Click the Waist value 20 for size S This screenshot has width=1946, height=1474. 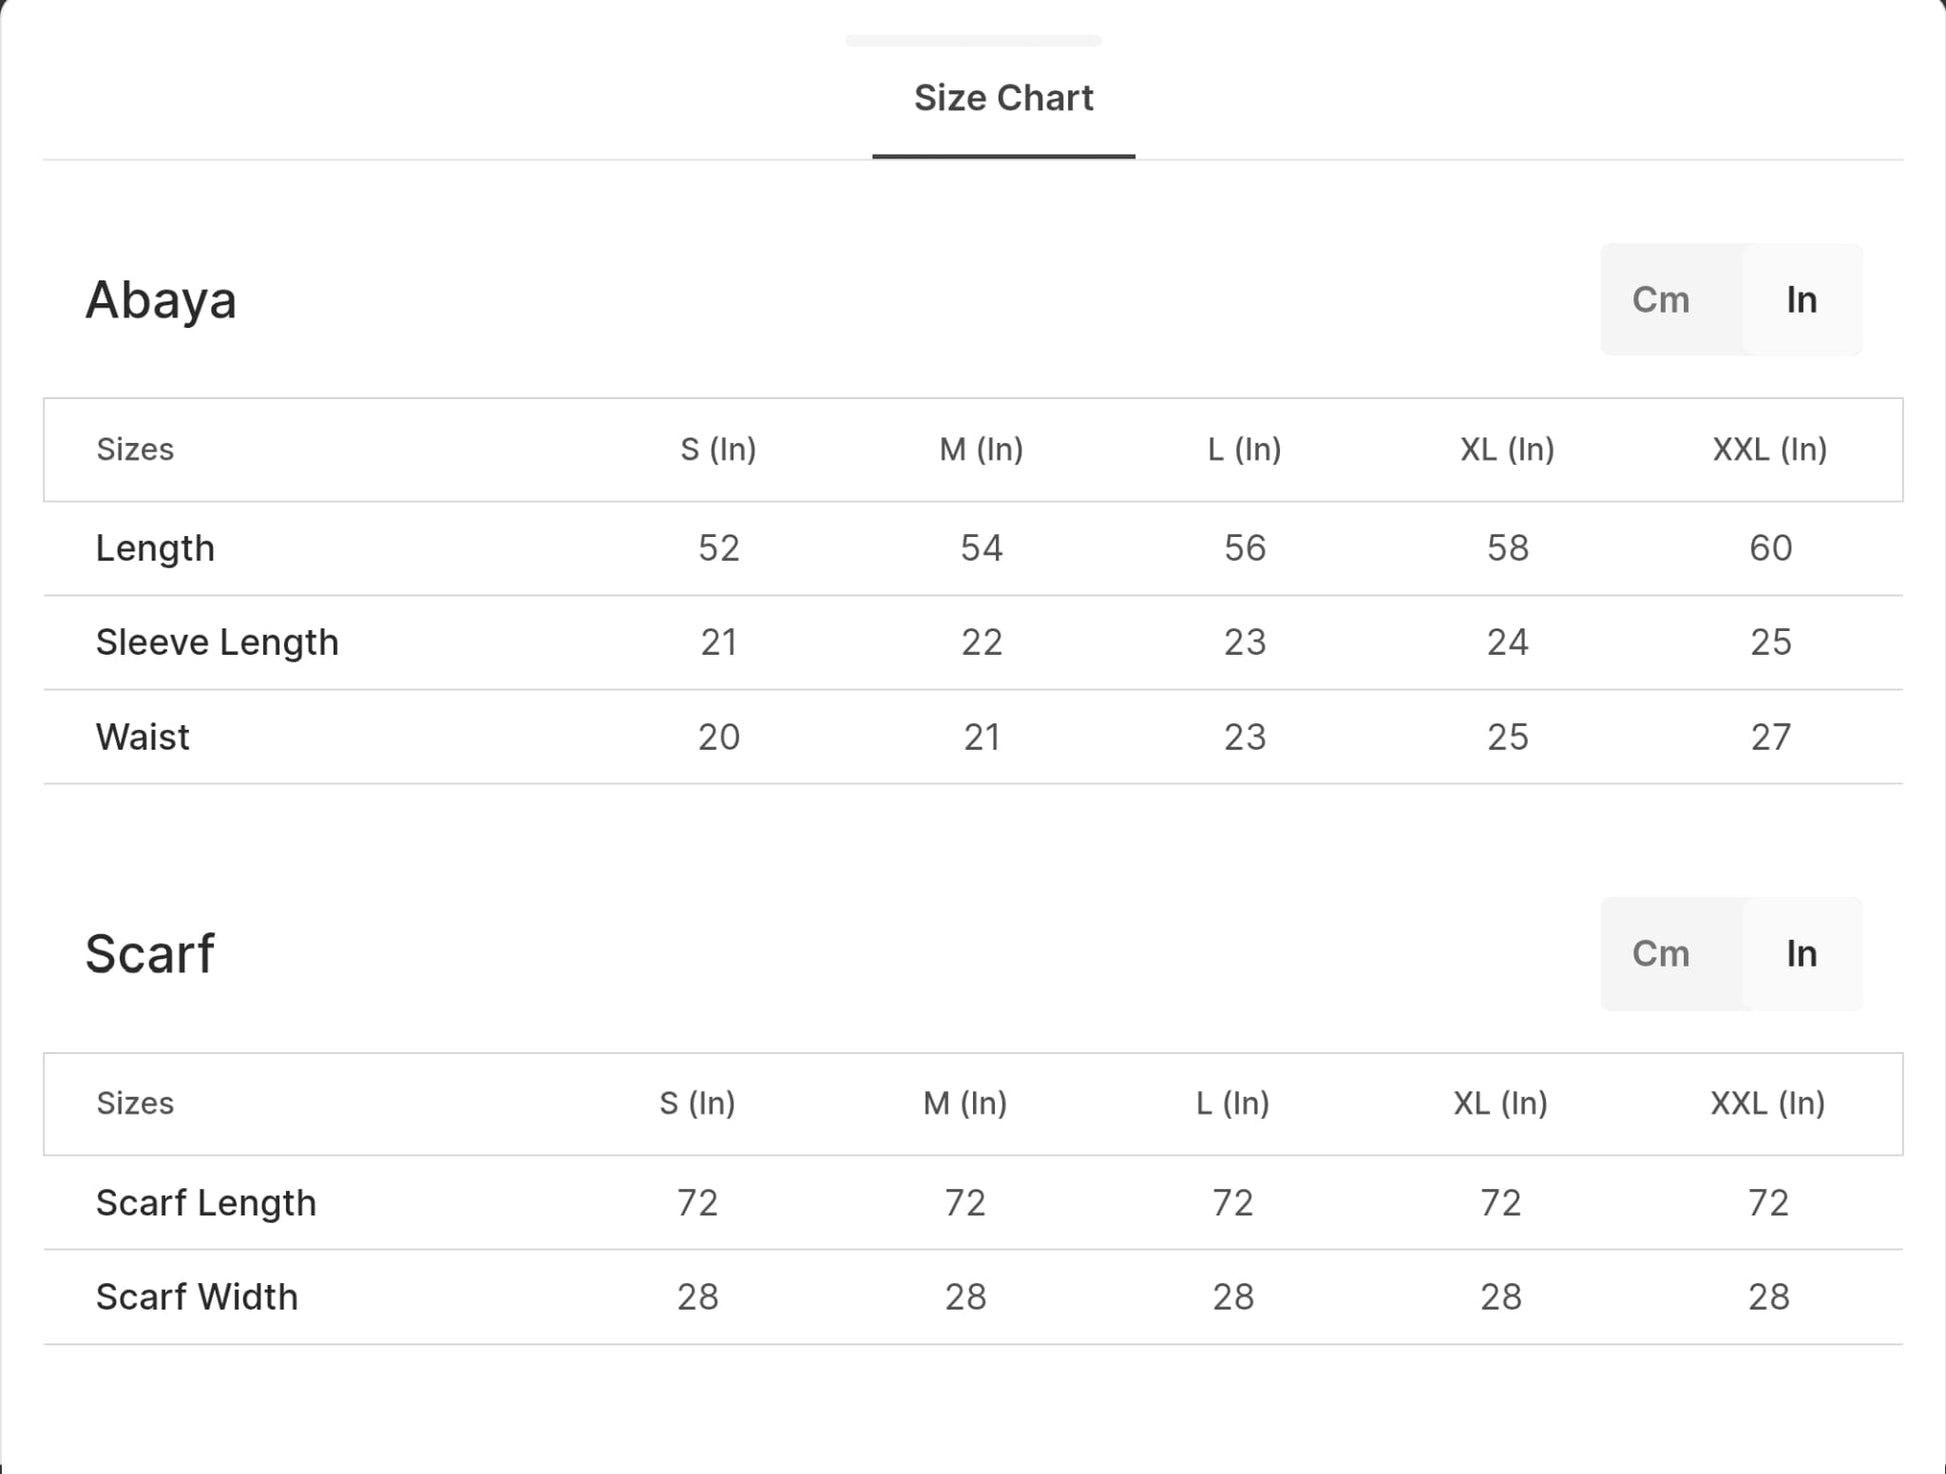(x=718, y=737)
